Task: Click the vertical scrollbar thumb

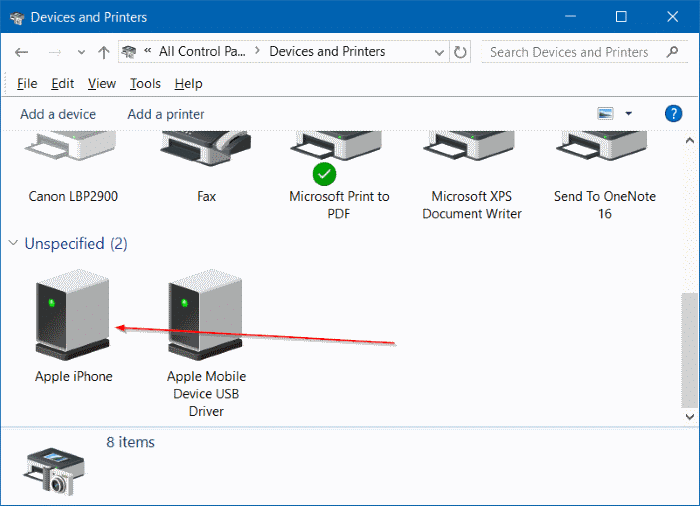Action: pos(690,350)
